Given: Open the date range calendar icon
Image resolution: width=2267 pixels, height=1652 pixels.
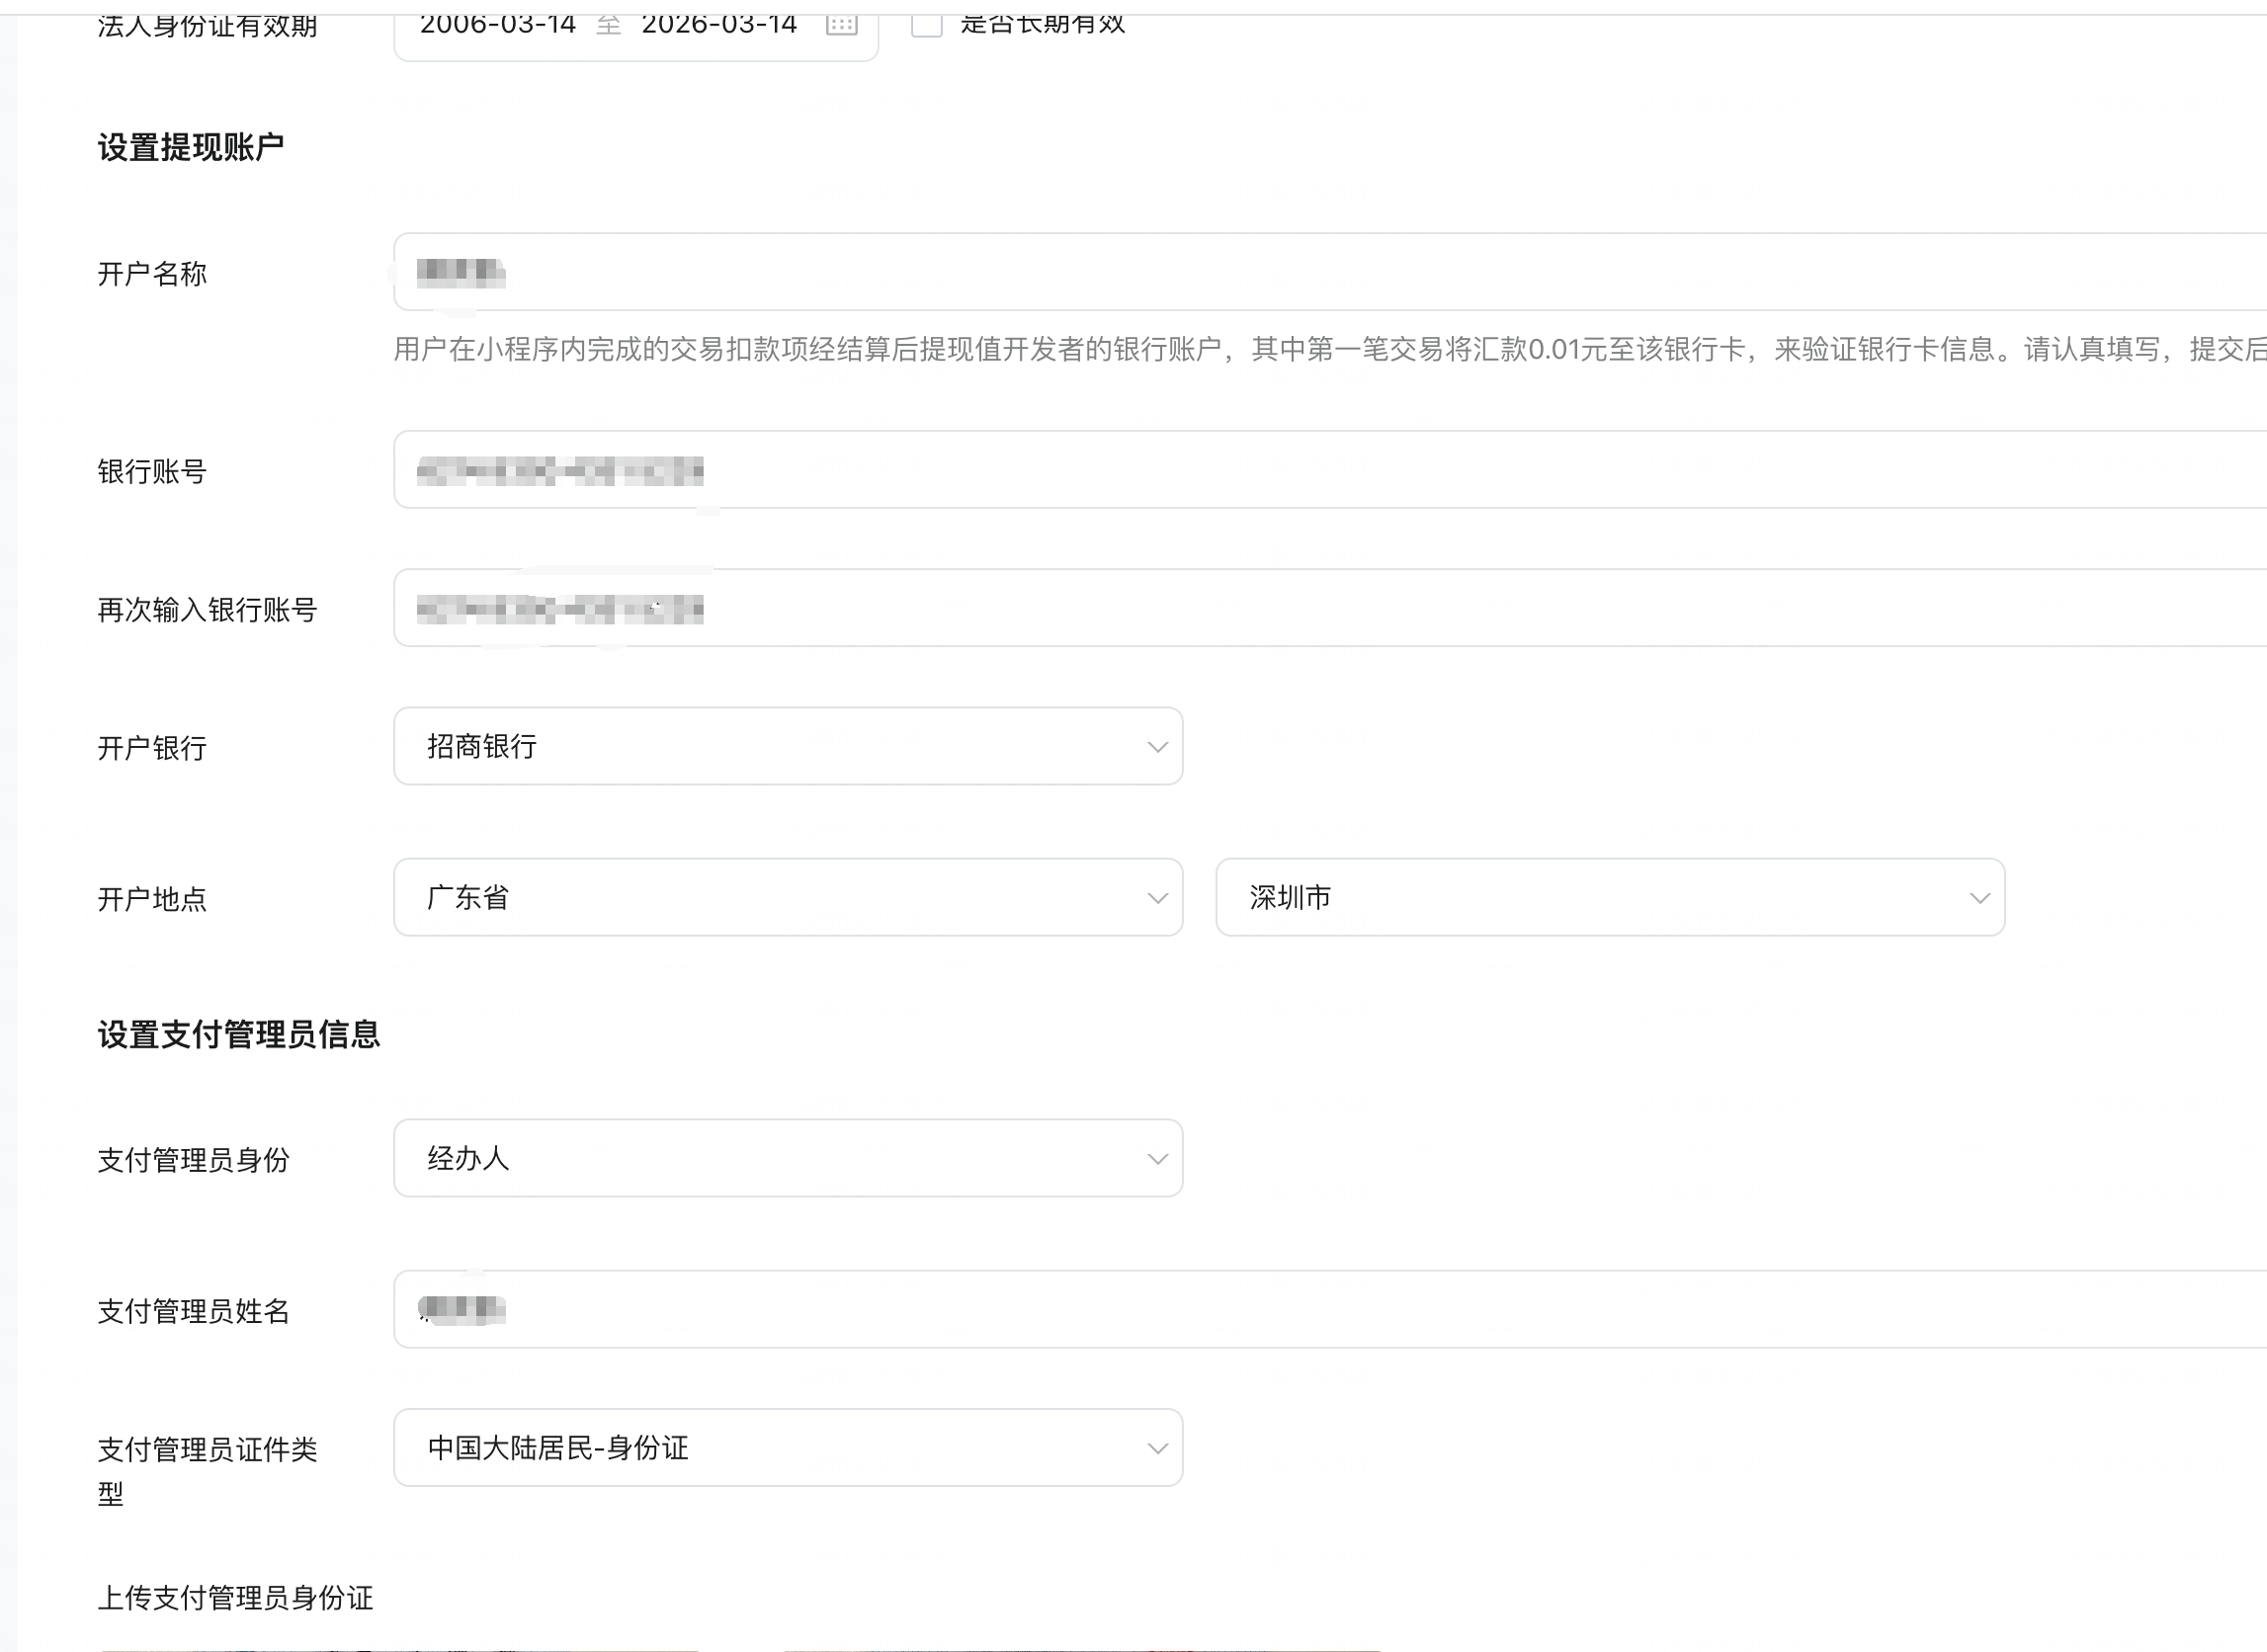Looking at the screenshot, I should click(x=841, y=25).
